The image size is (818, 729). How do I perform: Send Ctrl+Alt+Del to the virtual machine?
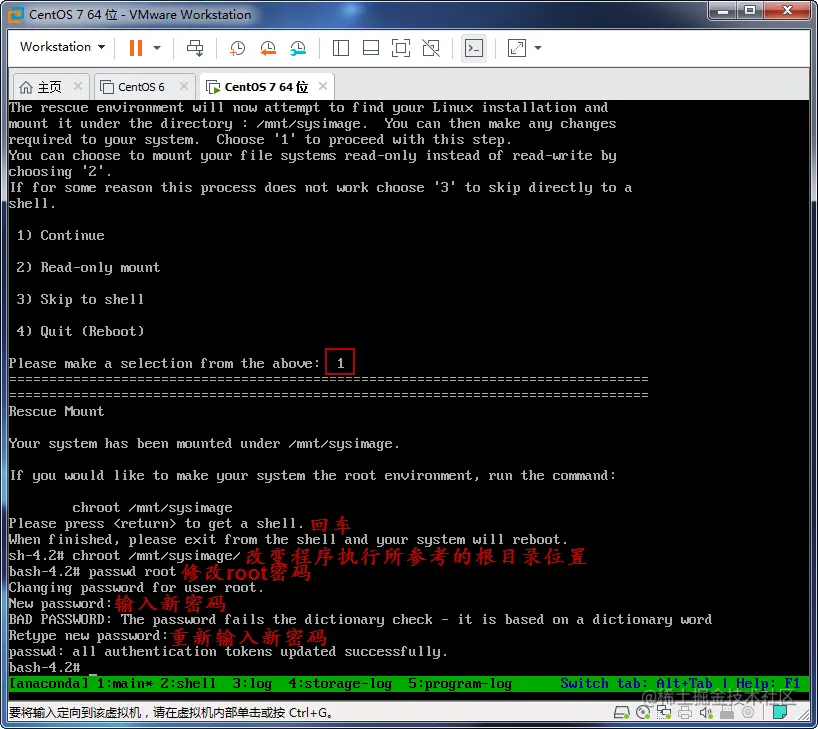(x=195, y=48)
